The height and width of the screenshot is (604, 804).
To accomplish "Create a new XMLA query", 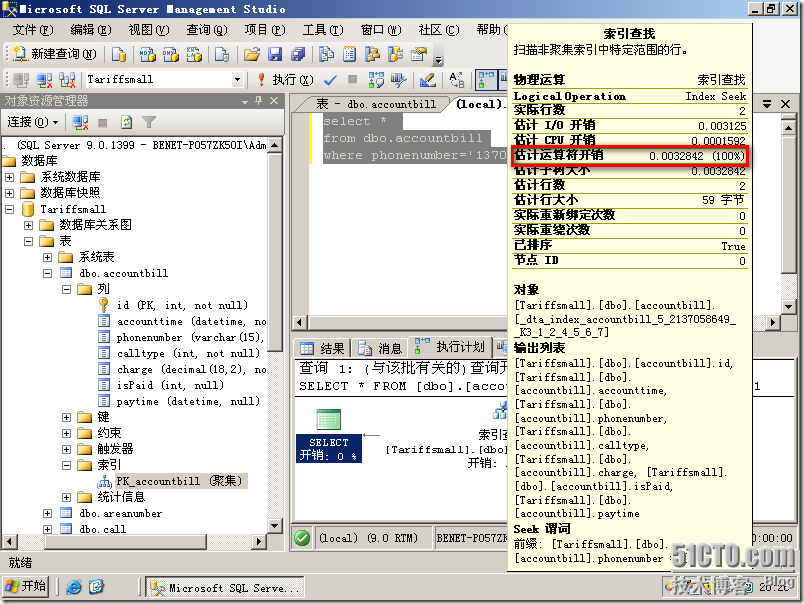I will 194,54.
